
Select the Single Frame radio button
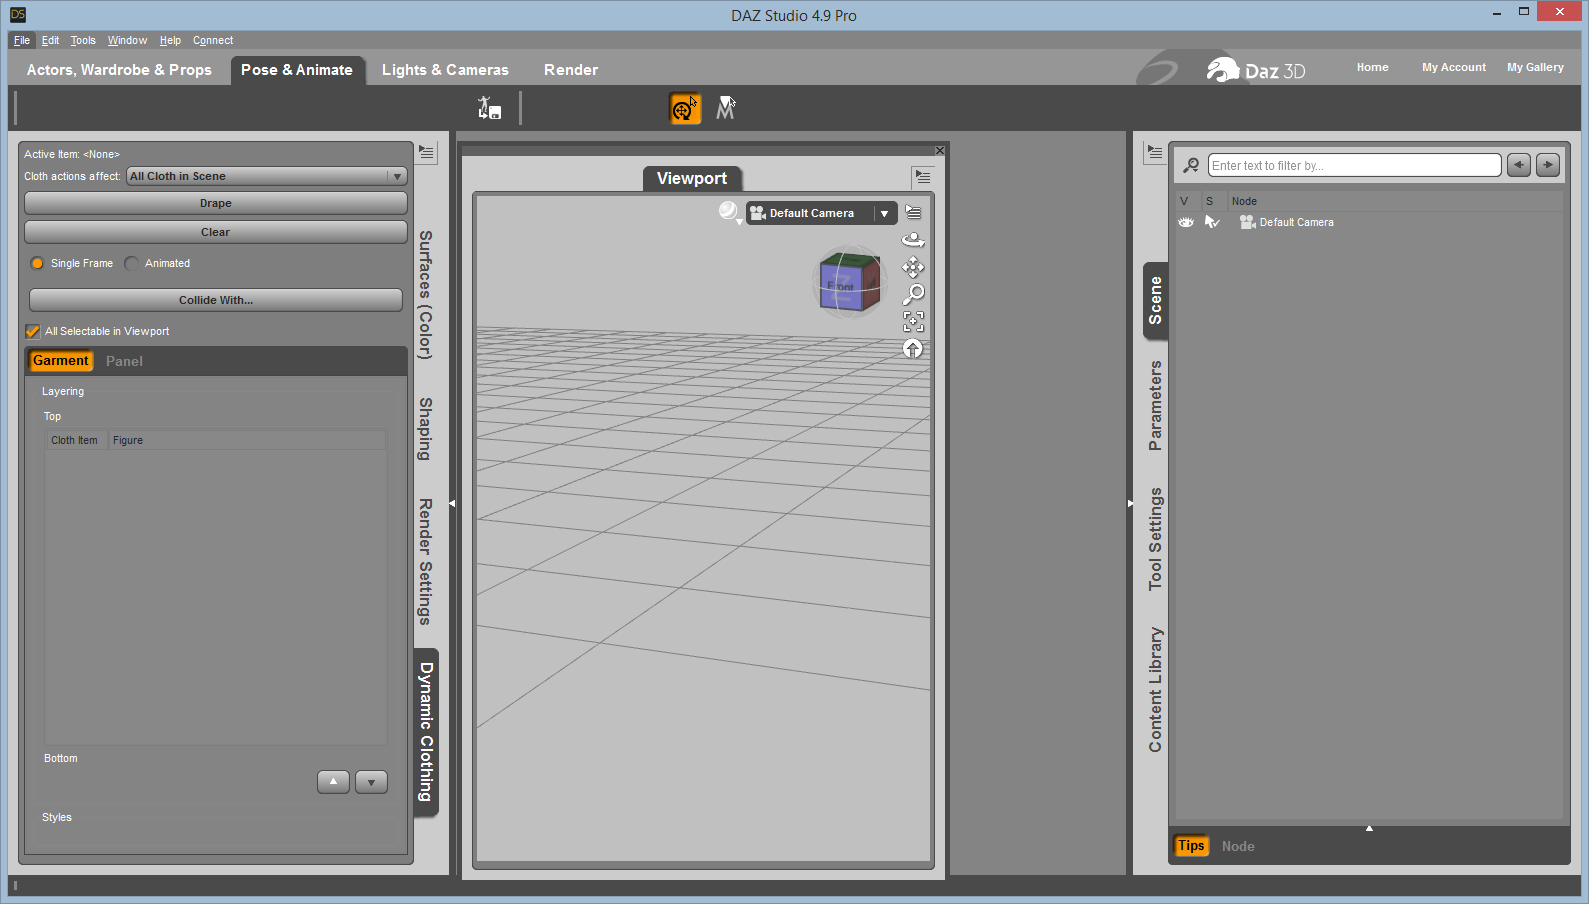(37, 263)
